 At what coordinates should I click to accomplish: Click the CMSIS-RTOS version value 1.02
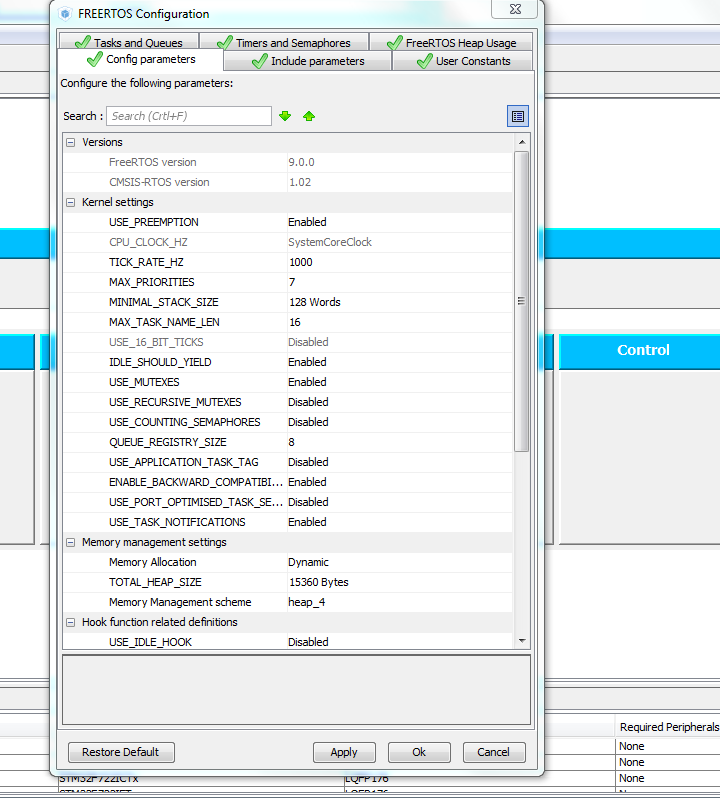click(x=300, y=182)
